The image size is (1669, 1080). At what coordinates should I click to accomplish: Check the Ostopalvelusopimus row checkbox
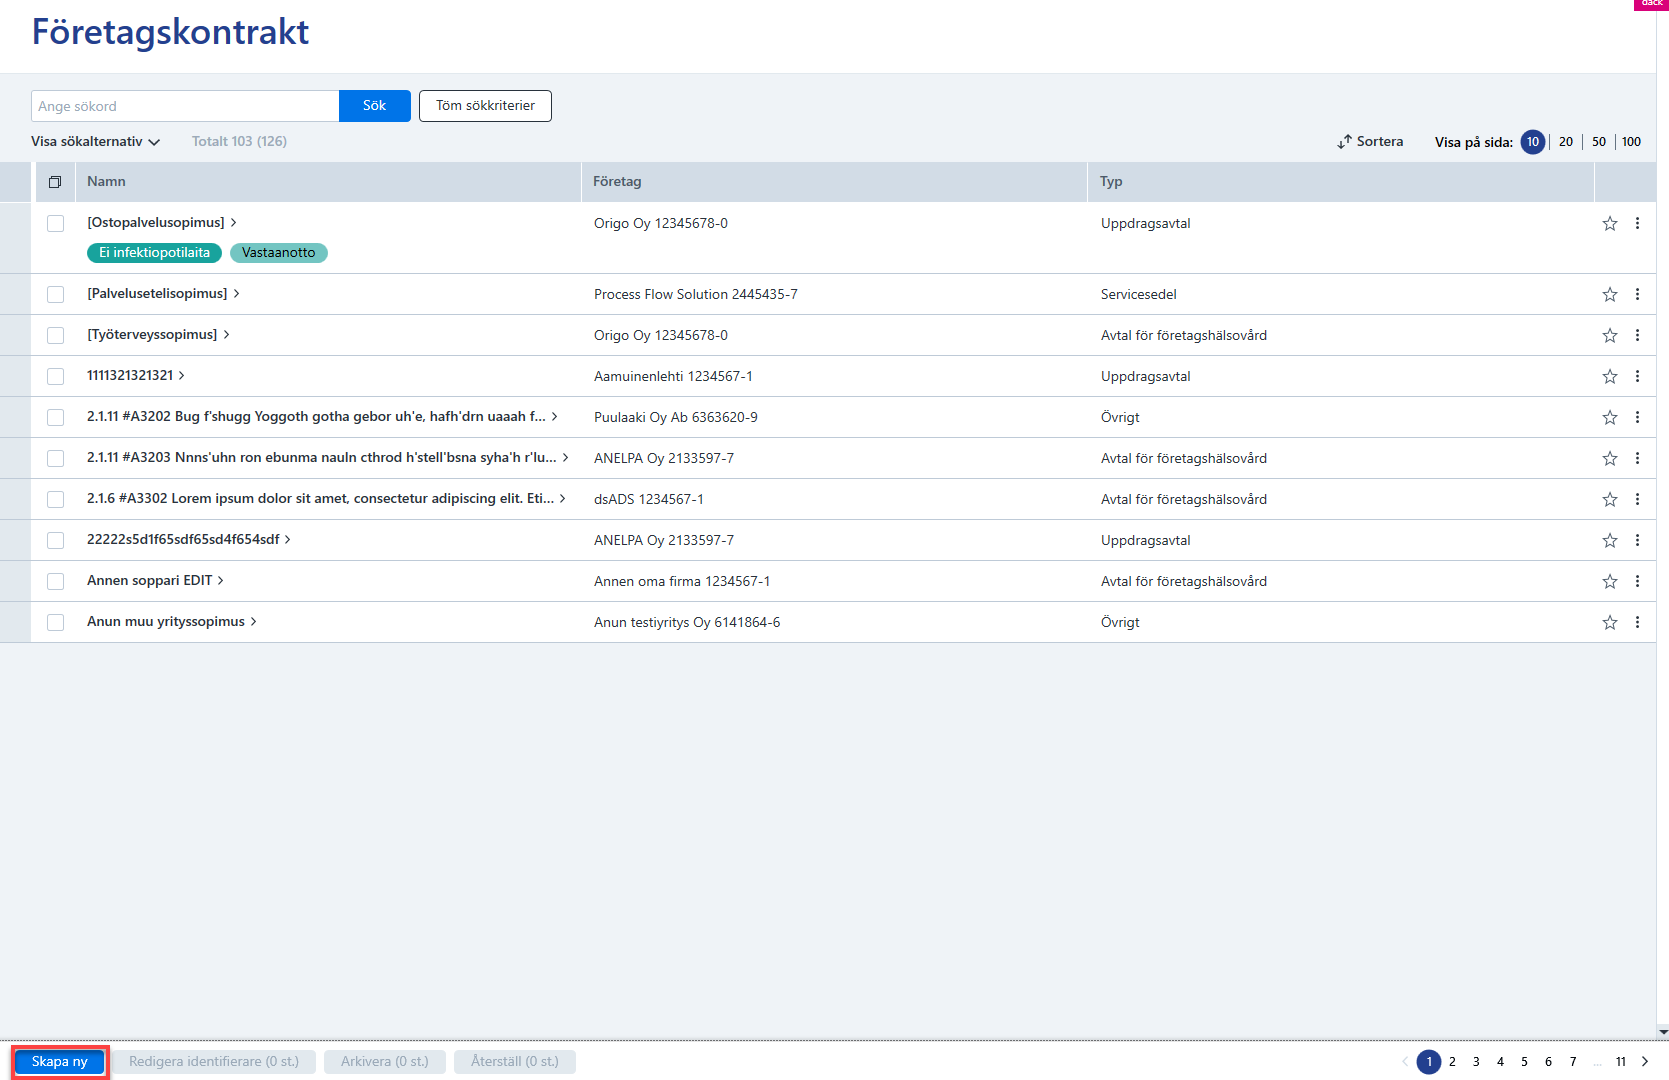click(x=55, y=224)
